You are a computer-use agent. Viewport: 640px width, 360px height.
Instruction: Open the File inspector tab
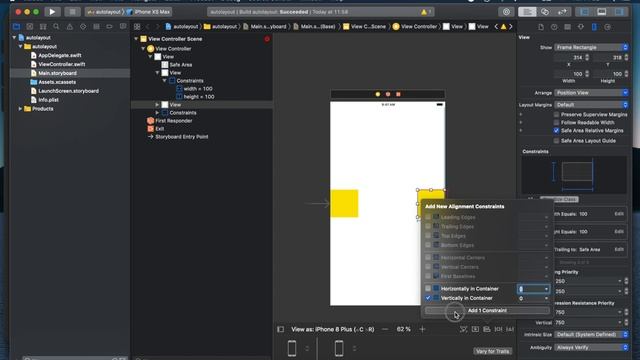pos(540,27)
